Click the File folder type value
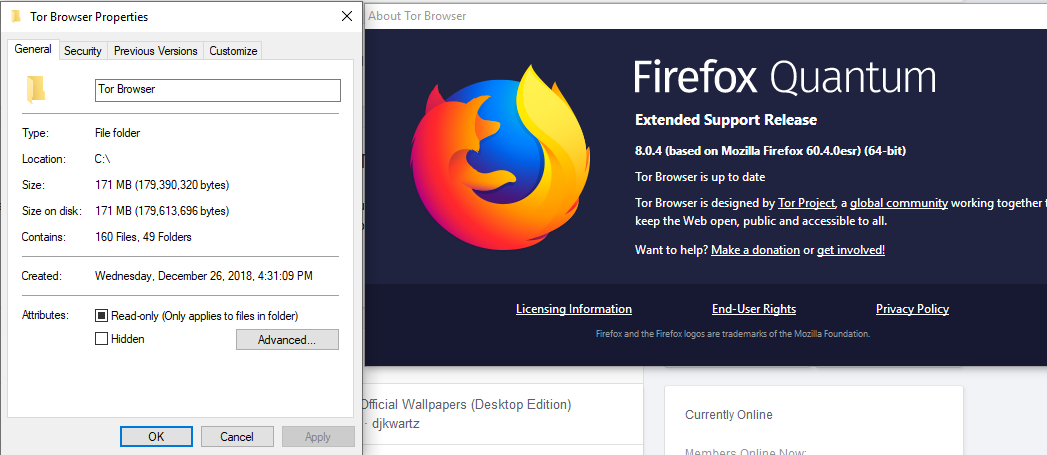The width and height of the screenshot is (1047, 455). pos(118,133)
